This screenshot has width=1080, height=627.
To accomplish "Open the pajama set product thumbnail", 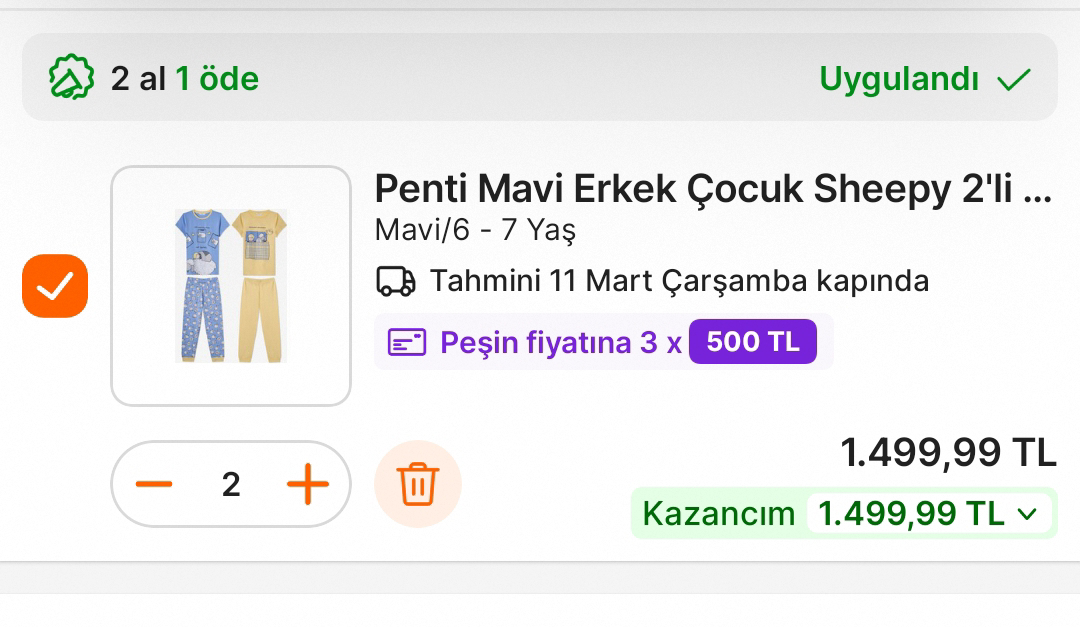I will (x=231, y=285).
